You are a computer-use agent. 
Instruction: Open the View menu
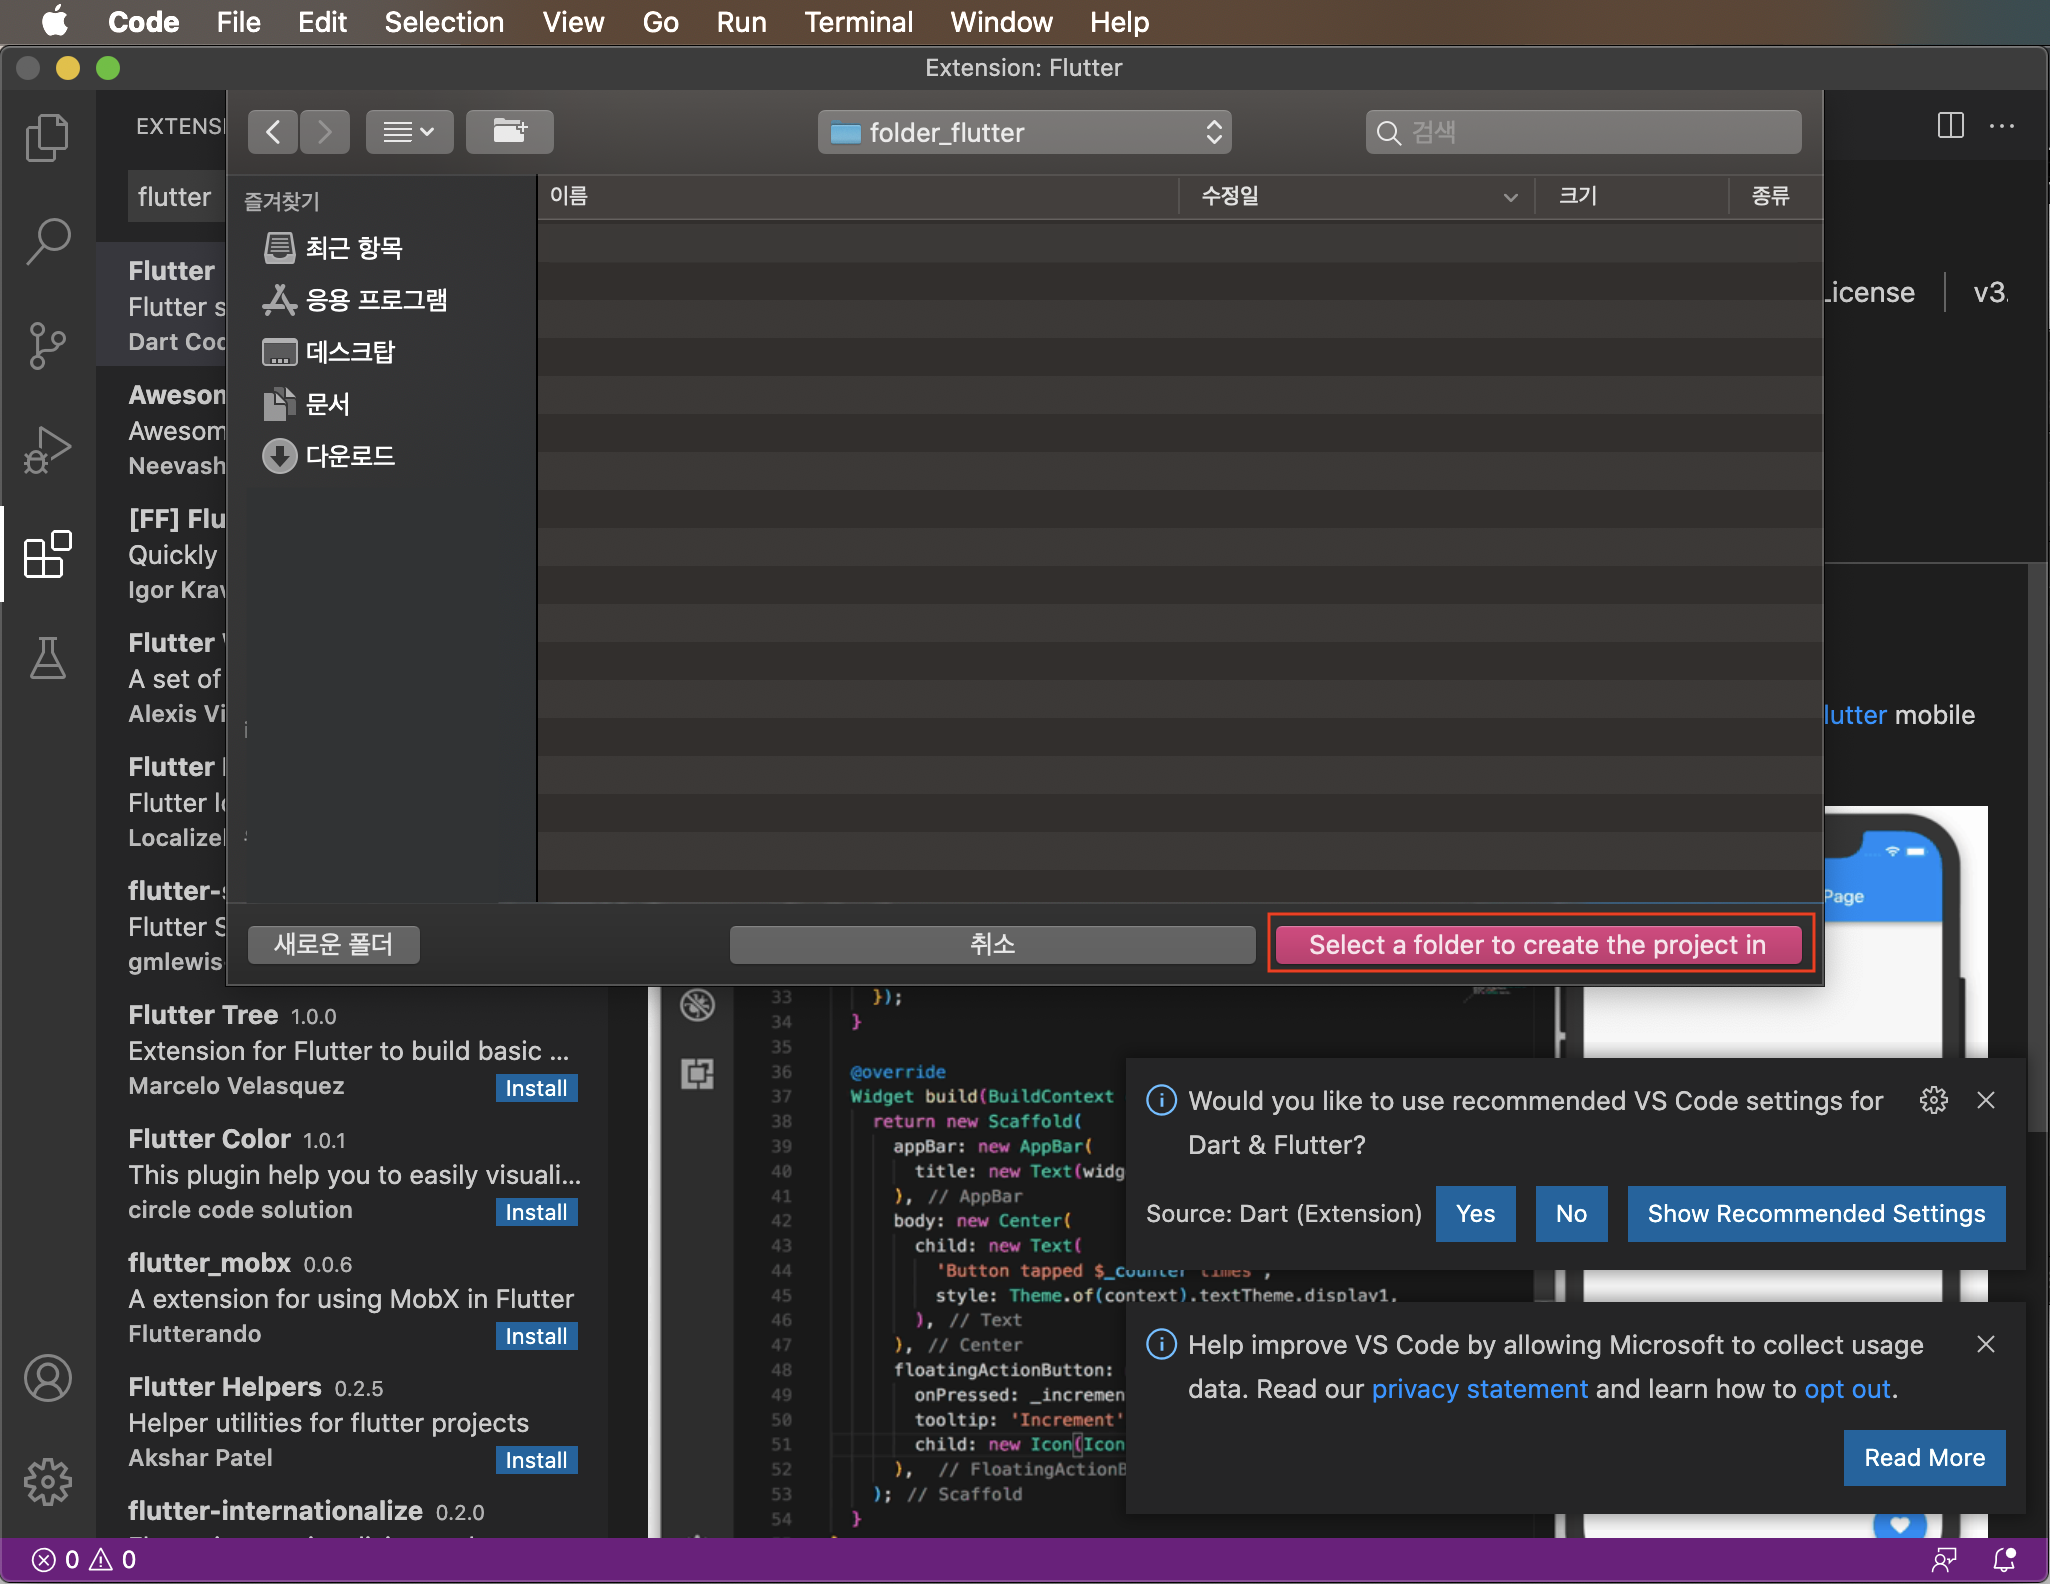(x=573, y=22)
